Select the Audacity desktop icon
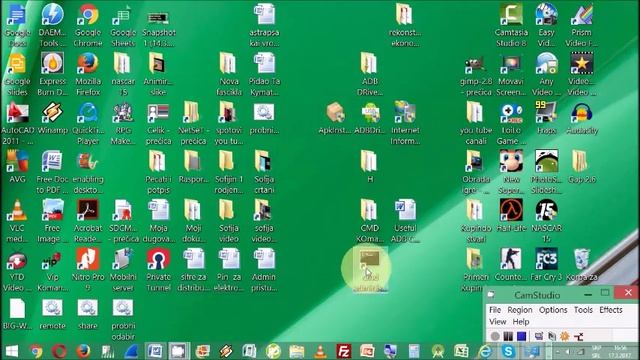 click(x=582, y=119)
